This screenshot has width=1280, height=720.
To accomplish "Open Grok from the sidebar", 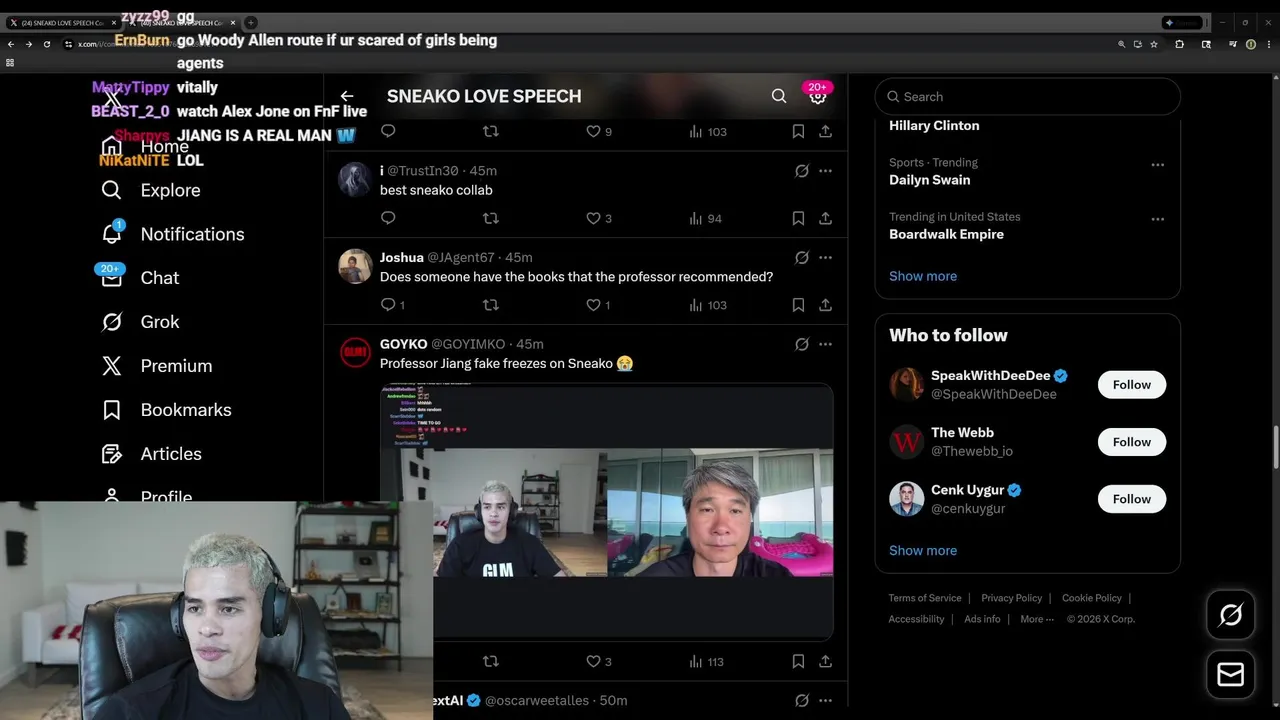I will pos(140,322).
